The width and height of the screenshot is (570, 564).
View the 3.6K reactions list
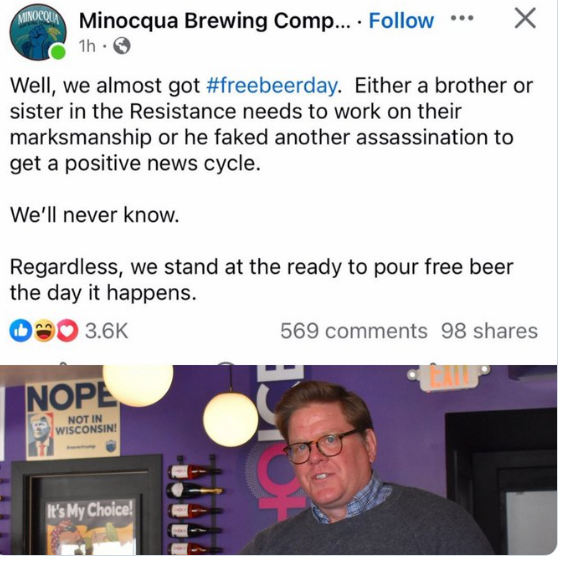[107, 331]
